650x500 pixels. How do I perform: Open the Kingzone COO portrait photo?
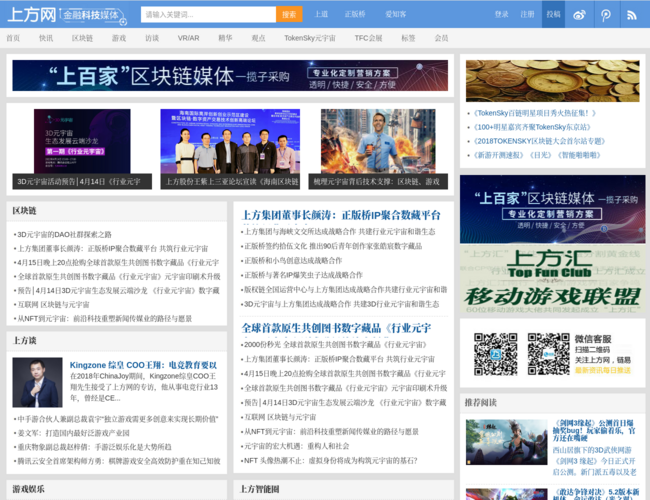(37, 382)
